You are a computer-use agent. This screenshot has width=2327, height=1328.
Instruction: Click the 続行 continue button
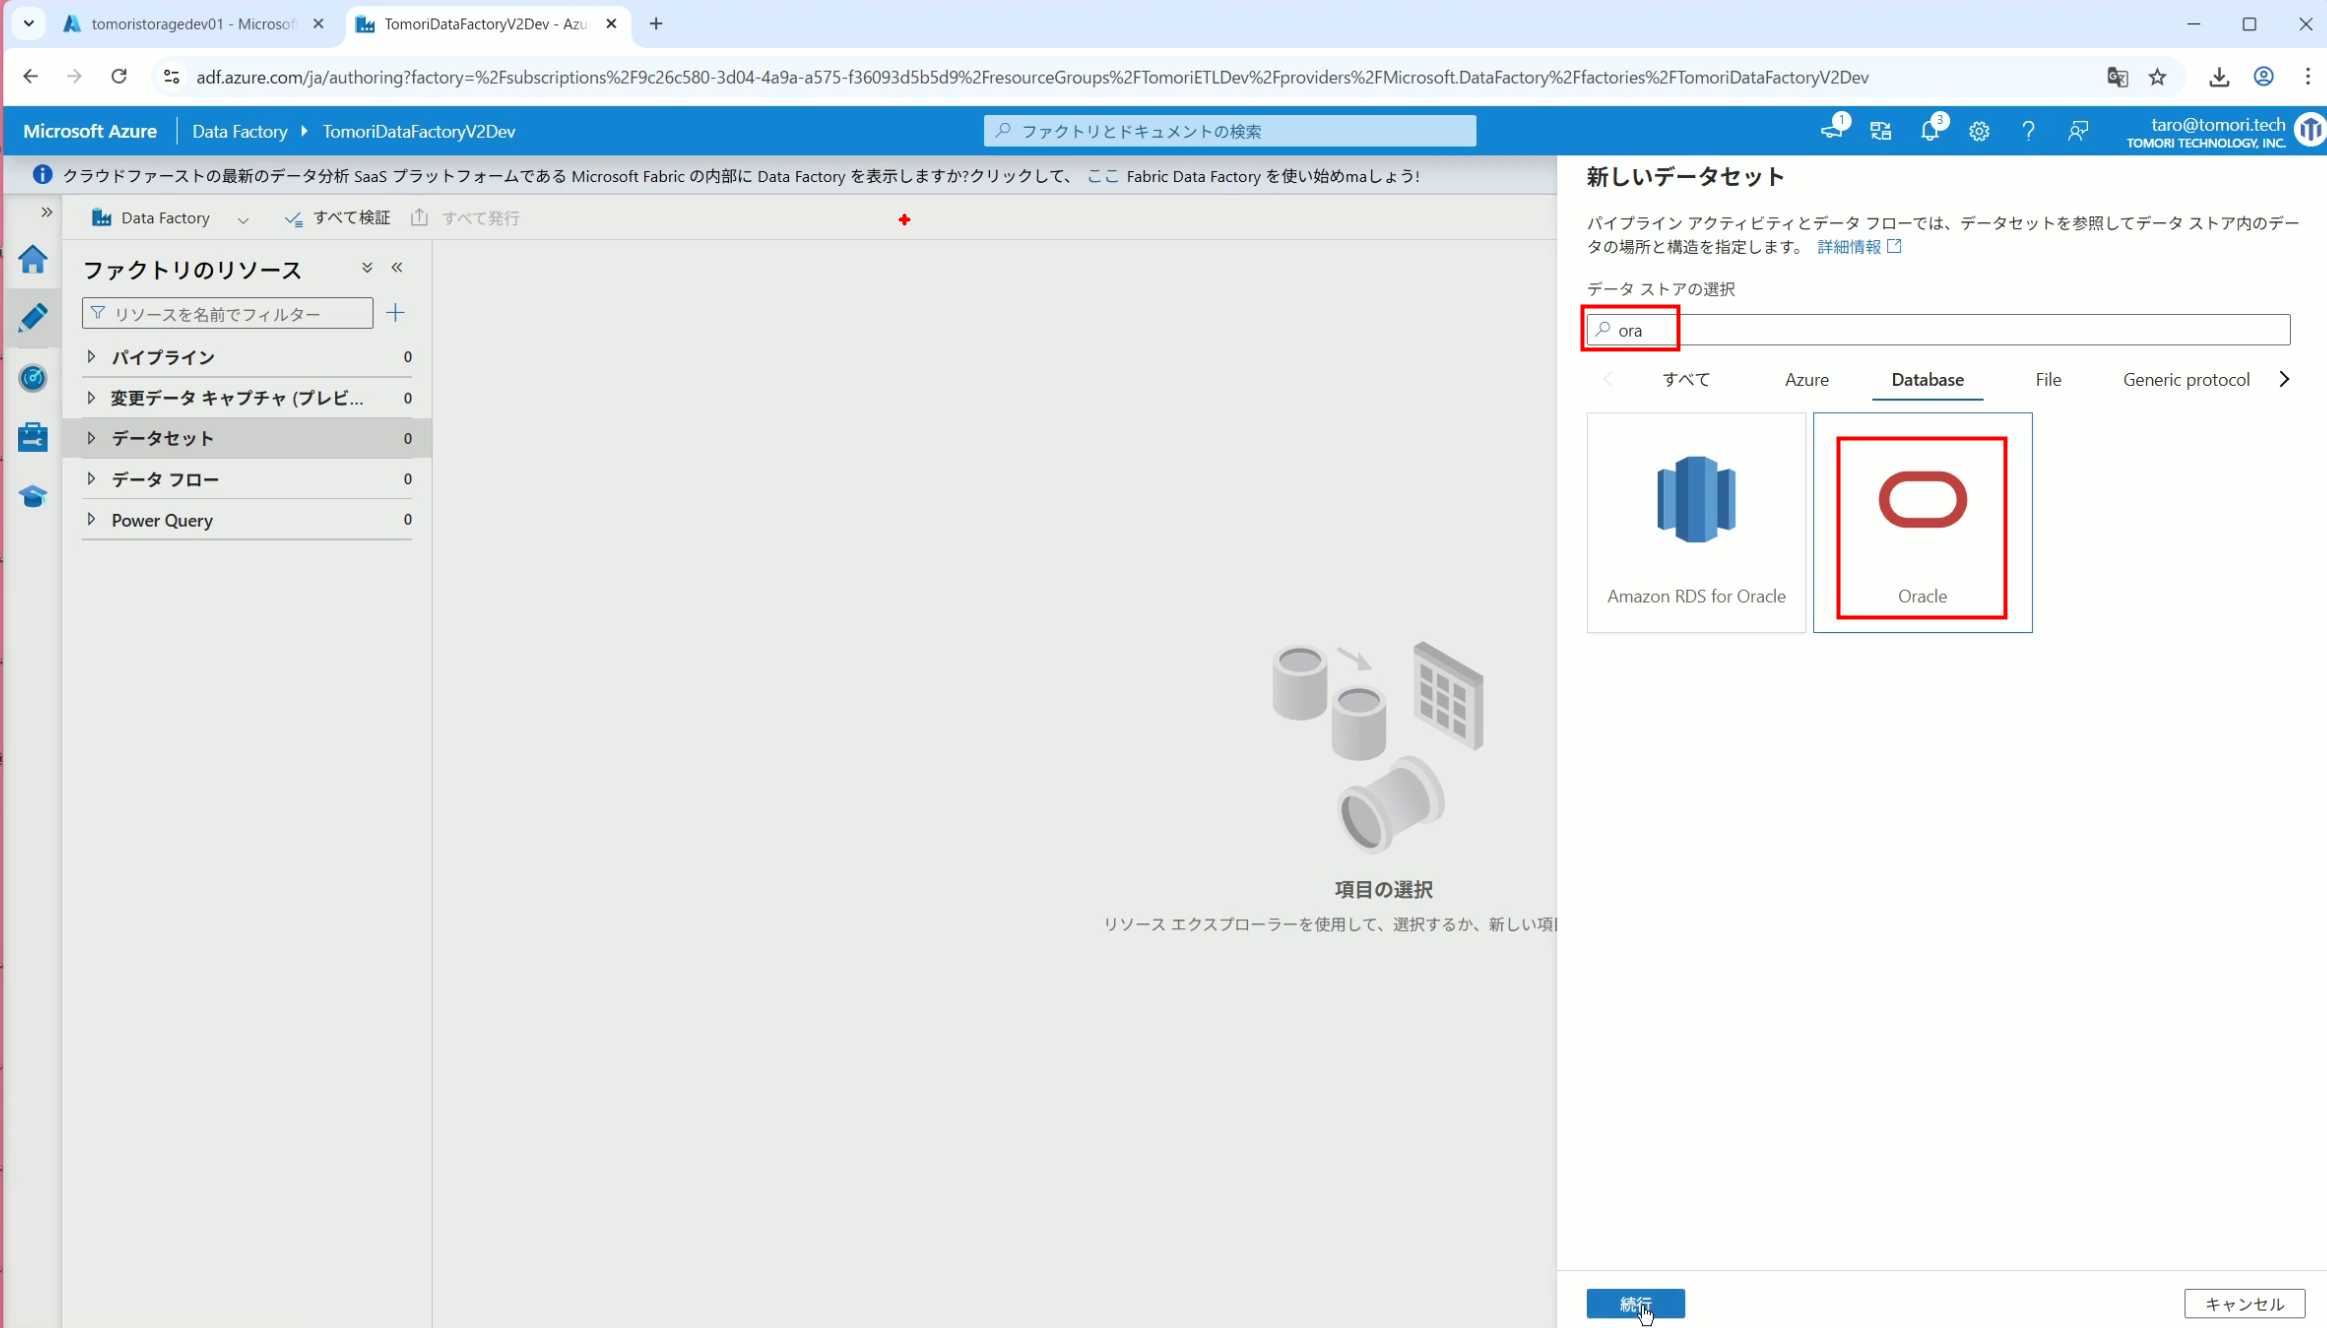1634,1303
